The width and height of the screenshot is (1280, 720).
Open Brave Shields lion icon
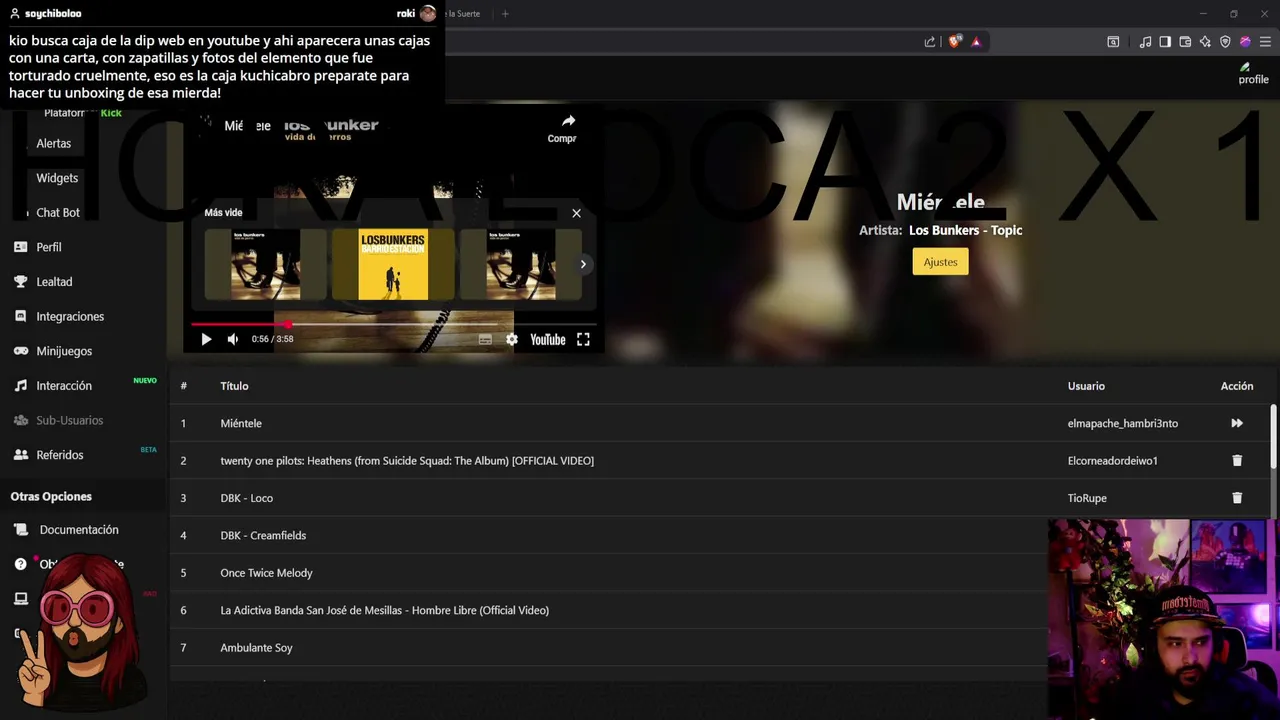955,42
